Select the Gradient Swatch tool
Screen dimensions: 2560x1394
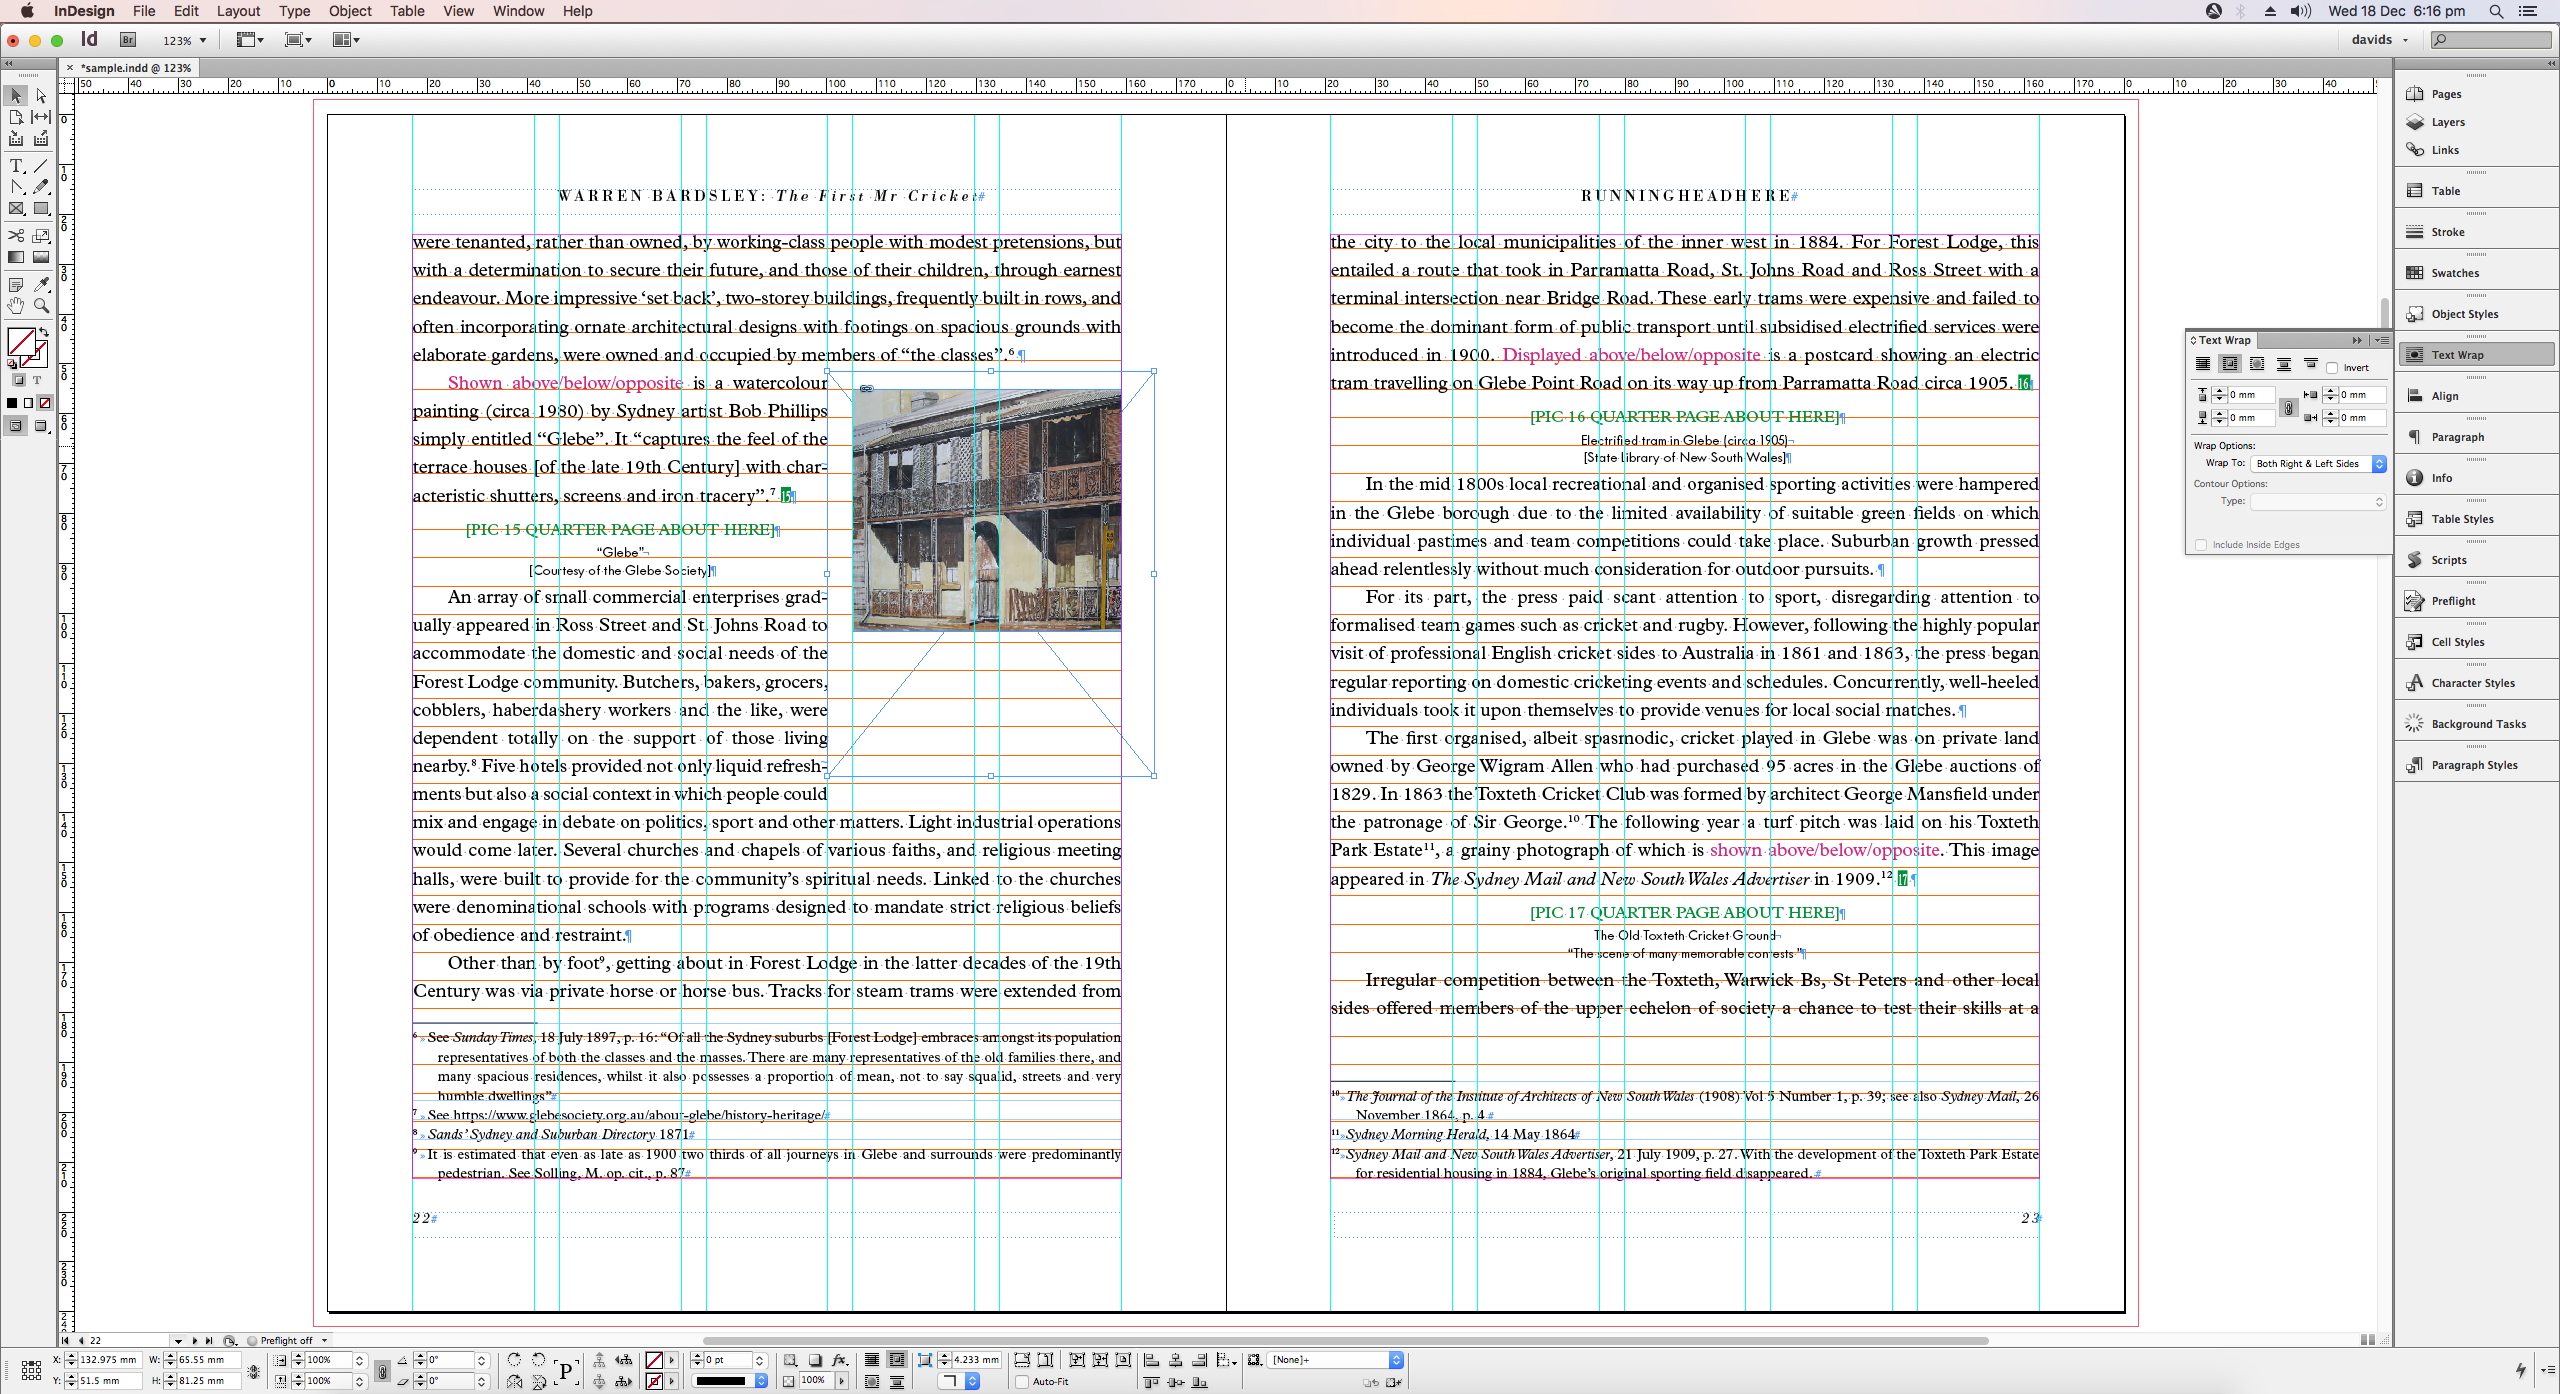(16, 258)
